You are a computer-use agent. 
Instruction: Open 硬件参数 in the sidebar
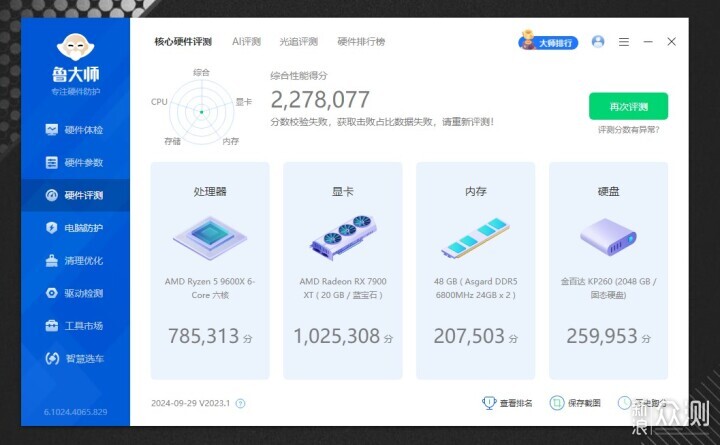pyautogui.click(x=75, y=163)
